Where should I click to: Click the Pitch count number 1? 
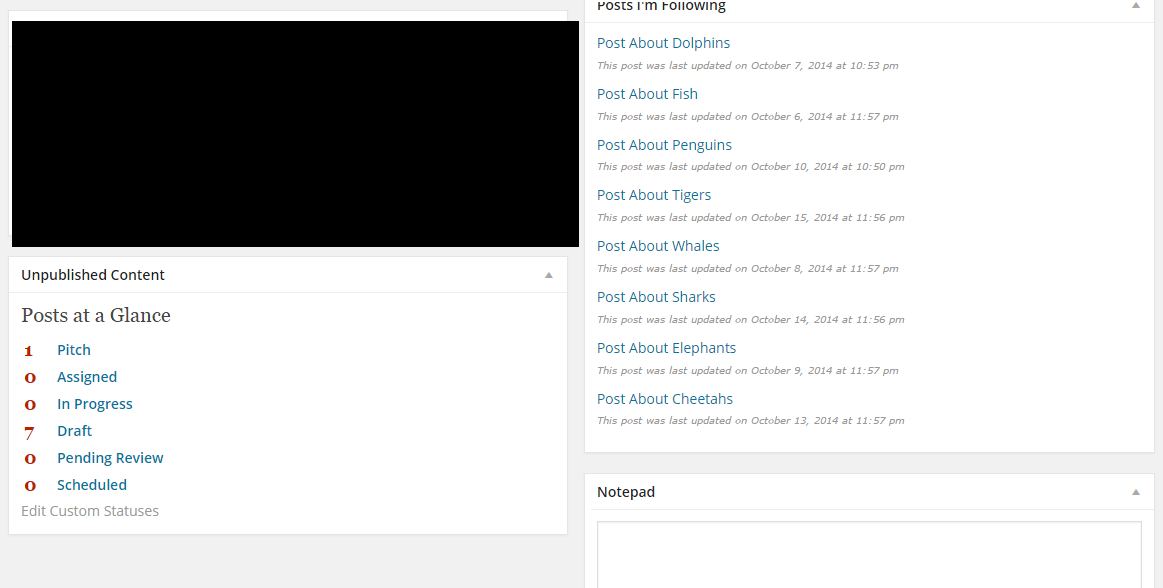click(x=29, y=351)
